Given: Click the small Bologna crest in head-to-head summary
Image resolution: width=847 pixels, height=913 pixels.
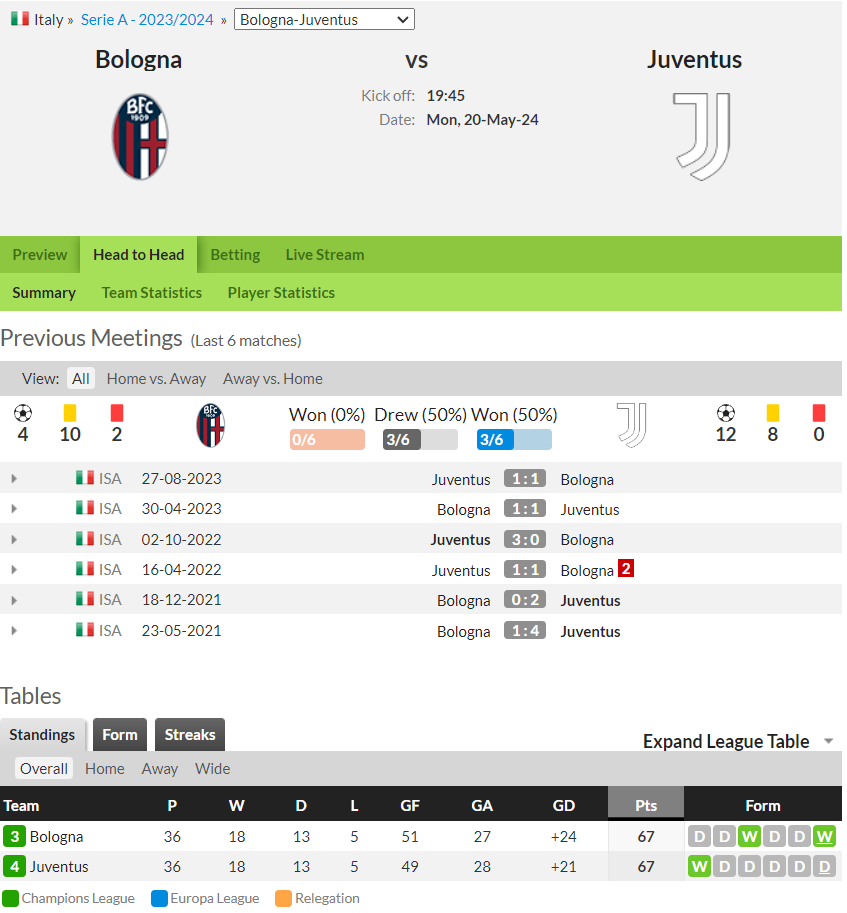Looking at the screenshot, I should [211, 426].
